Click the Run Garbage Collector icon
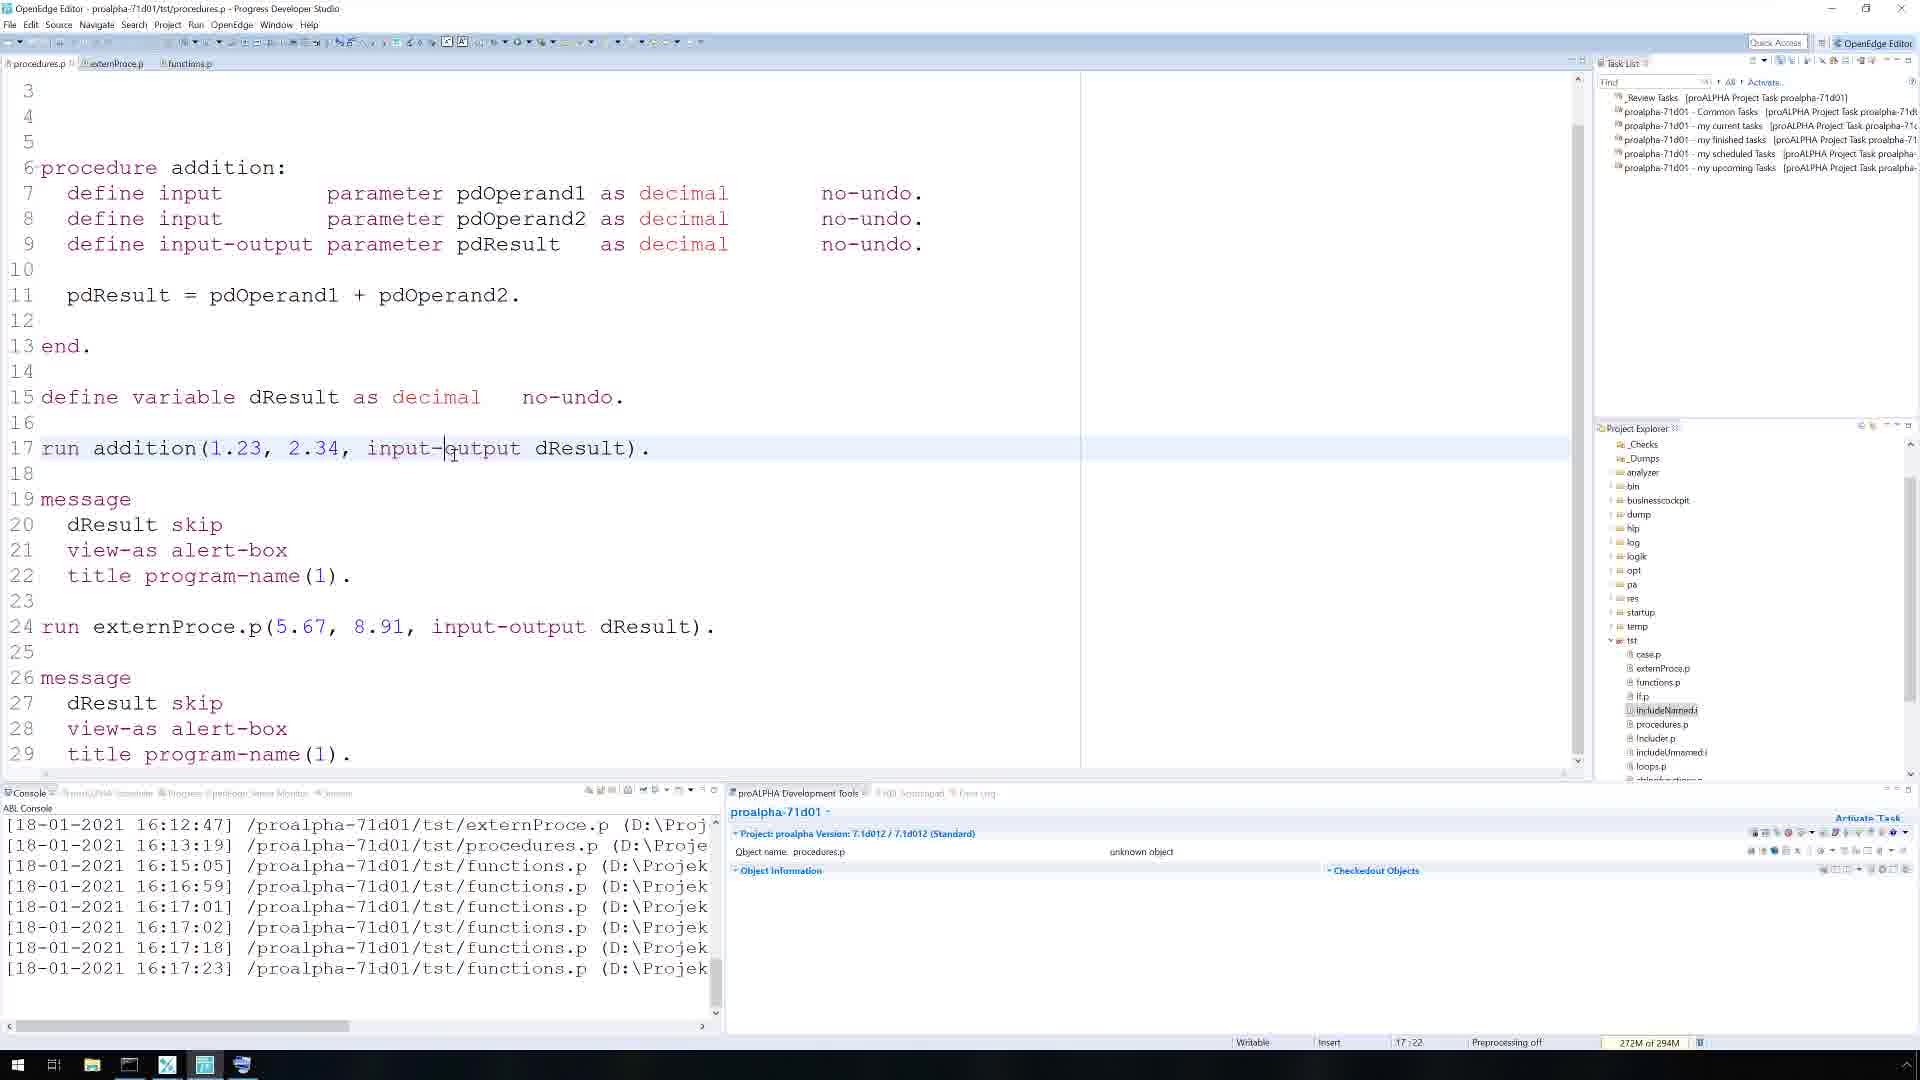Image resolution: width=1920 pixels, height=1080 pixels. pos(1699,1042)
